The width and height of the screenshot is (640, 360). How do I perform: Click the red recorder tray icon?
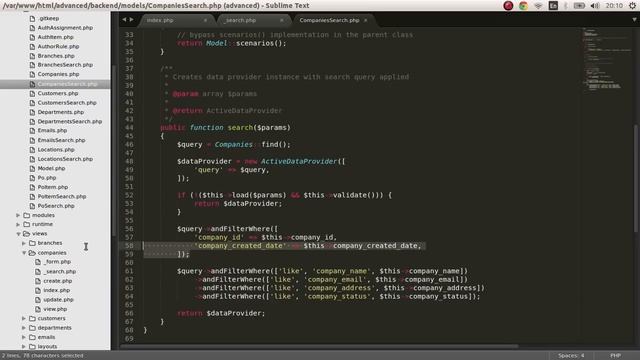(x=508, y=6)
